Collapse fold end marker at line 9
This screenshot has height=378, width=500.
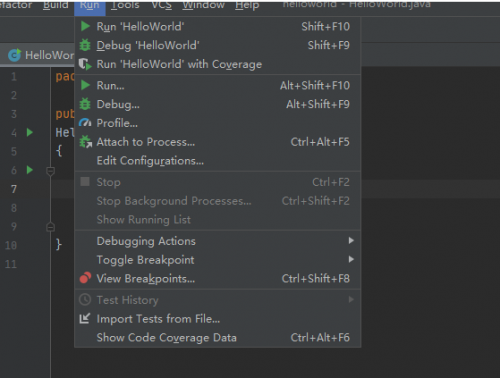[50, 227]
